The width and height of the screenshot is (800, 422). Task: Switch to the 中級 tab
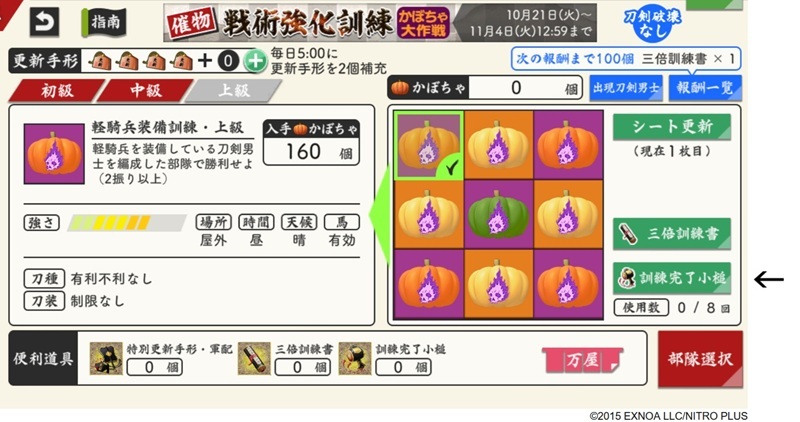pyautogui.click(x=145, y=91)
